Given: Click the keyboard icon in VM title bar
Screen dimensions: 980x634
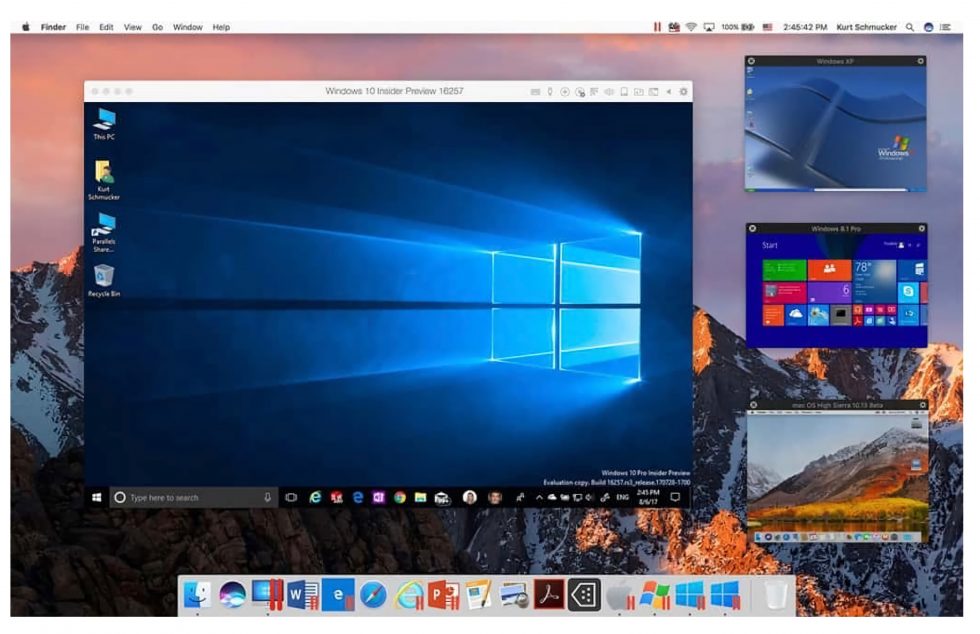Looking at the screenshot, I should point(535,92).
